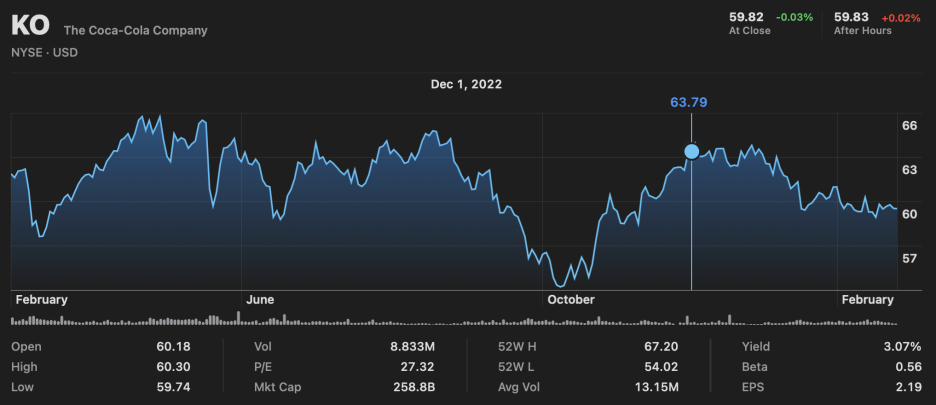The width and height of the screenshot is (936, 405).
Task: Click the last February x-axis label
Action: pyautogui.click(x=867, y=300)
